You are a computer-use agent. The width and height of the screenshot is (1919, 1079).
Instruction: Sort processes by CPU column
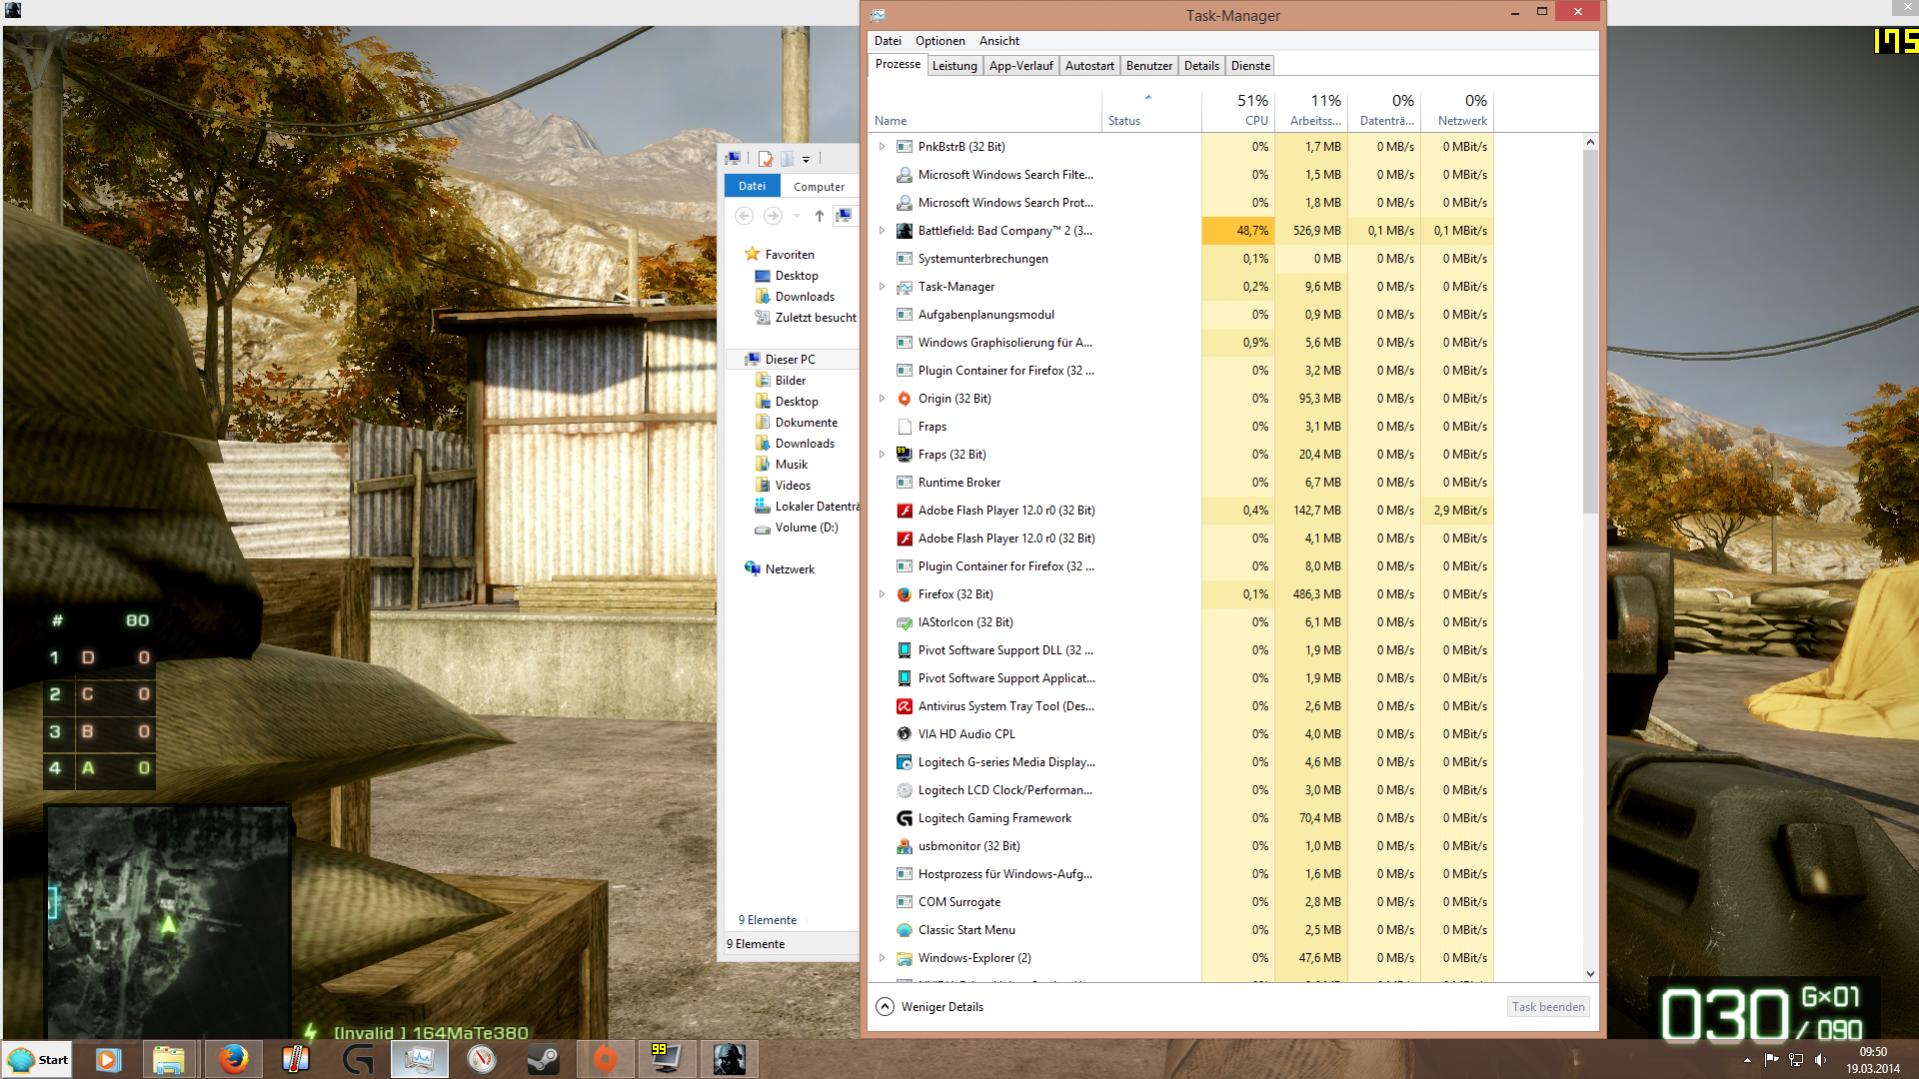[x=1238, y=110]
